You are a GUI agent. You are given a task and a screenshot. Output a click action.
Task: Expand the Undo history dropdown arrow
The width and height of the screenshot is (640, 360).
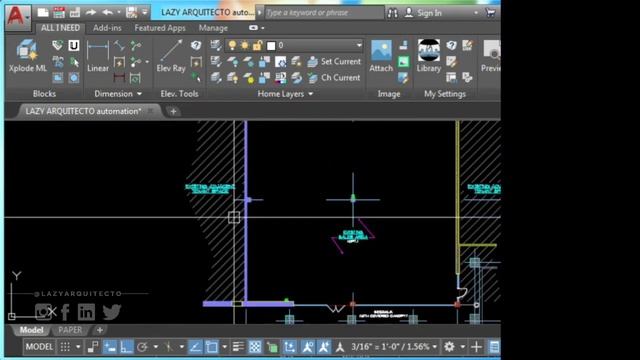click(119, 13)
